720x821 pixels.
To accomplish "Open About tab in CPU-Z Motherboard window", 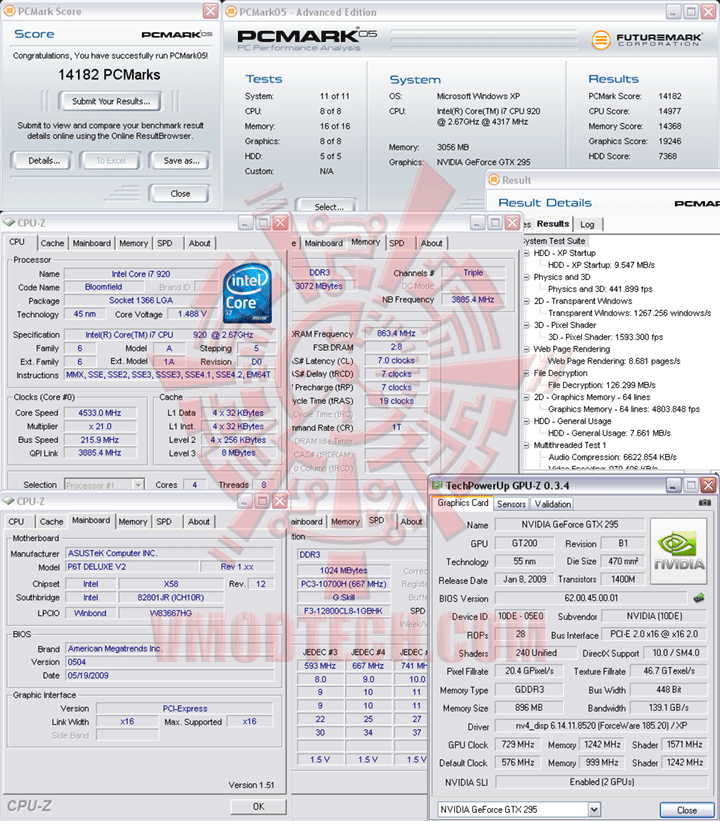I will click(199, 522).
